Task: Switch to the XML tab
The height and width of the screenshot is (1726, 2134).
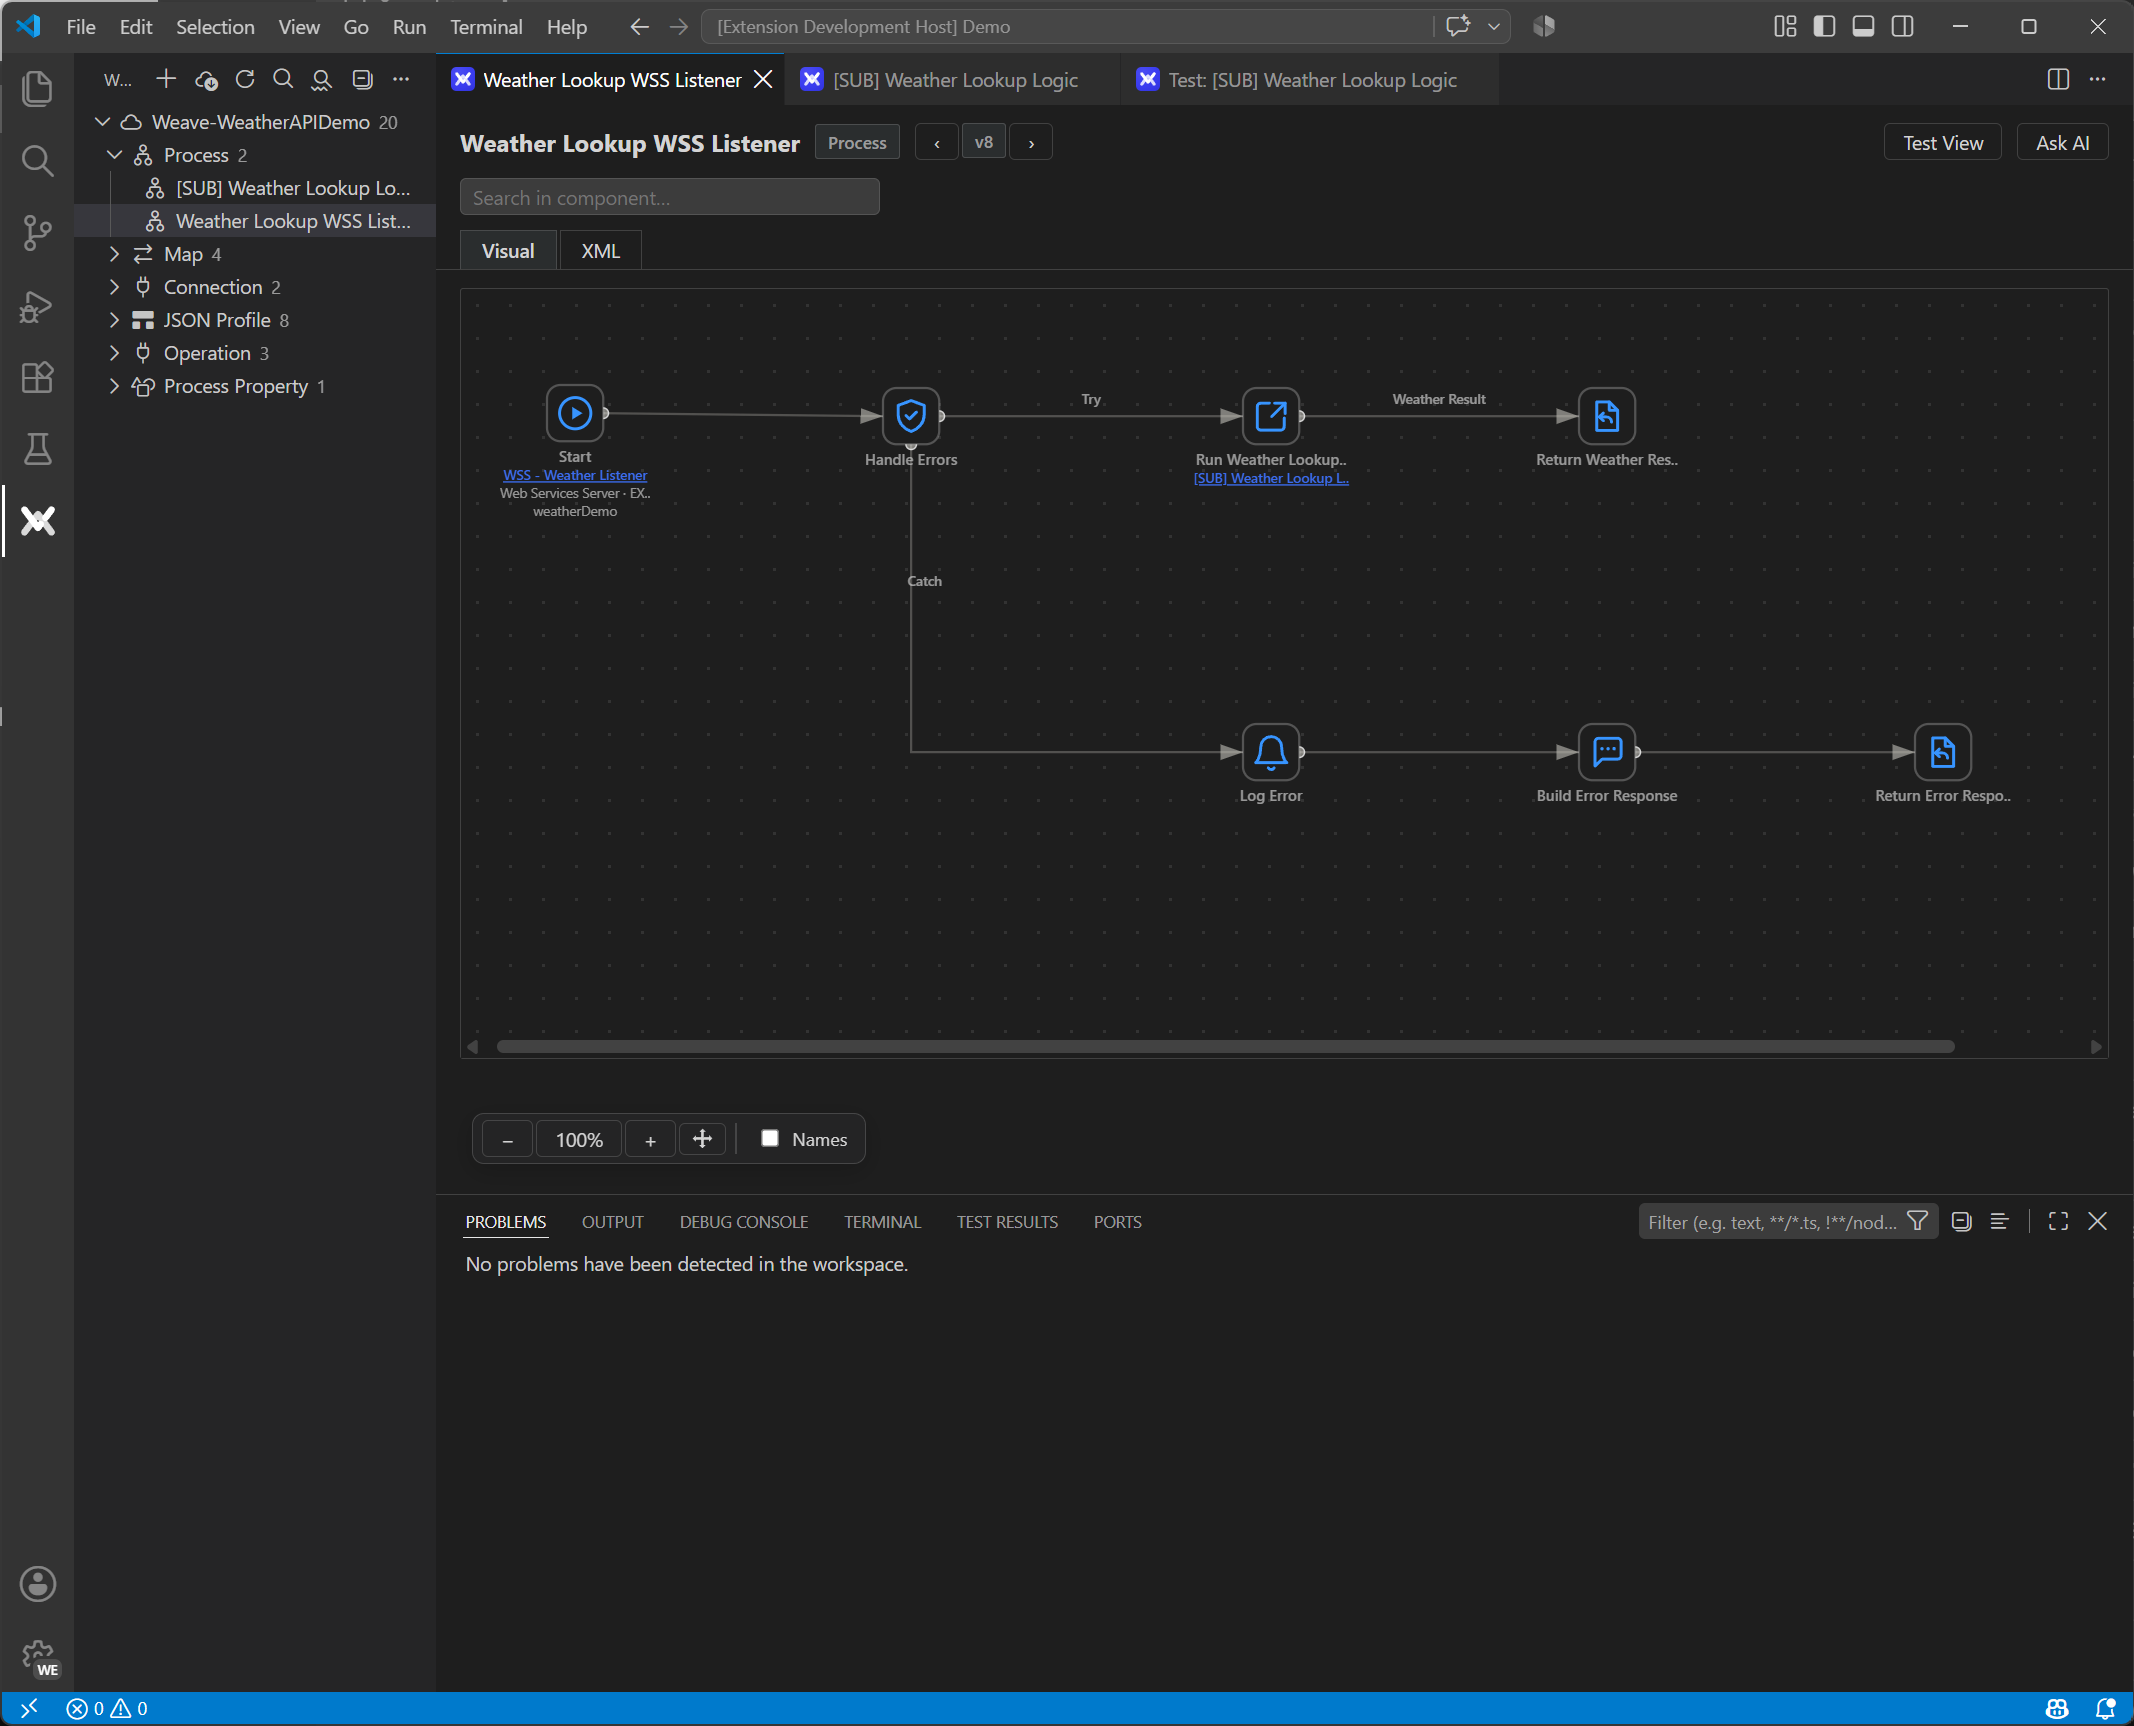Action: pyautogui.click(x=600, y=251)
